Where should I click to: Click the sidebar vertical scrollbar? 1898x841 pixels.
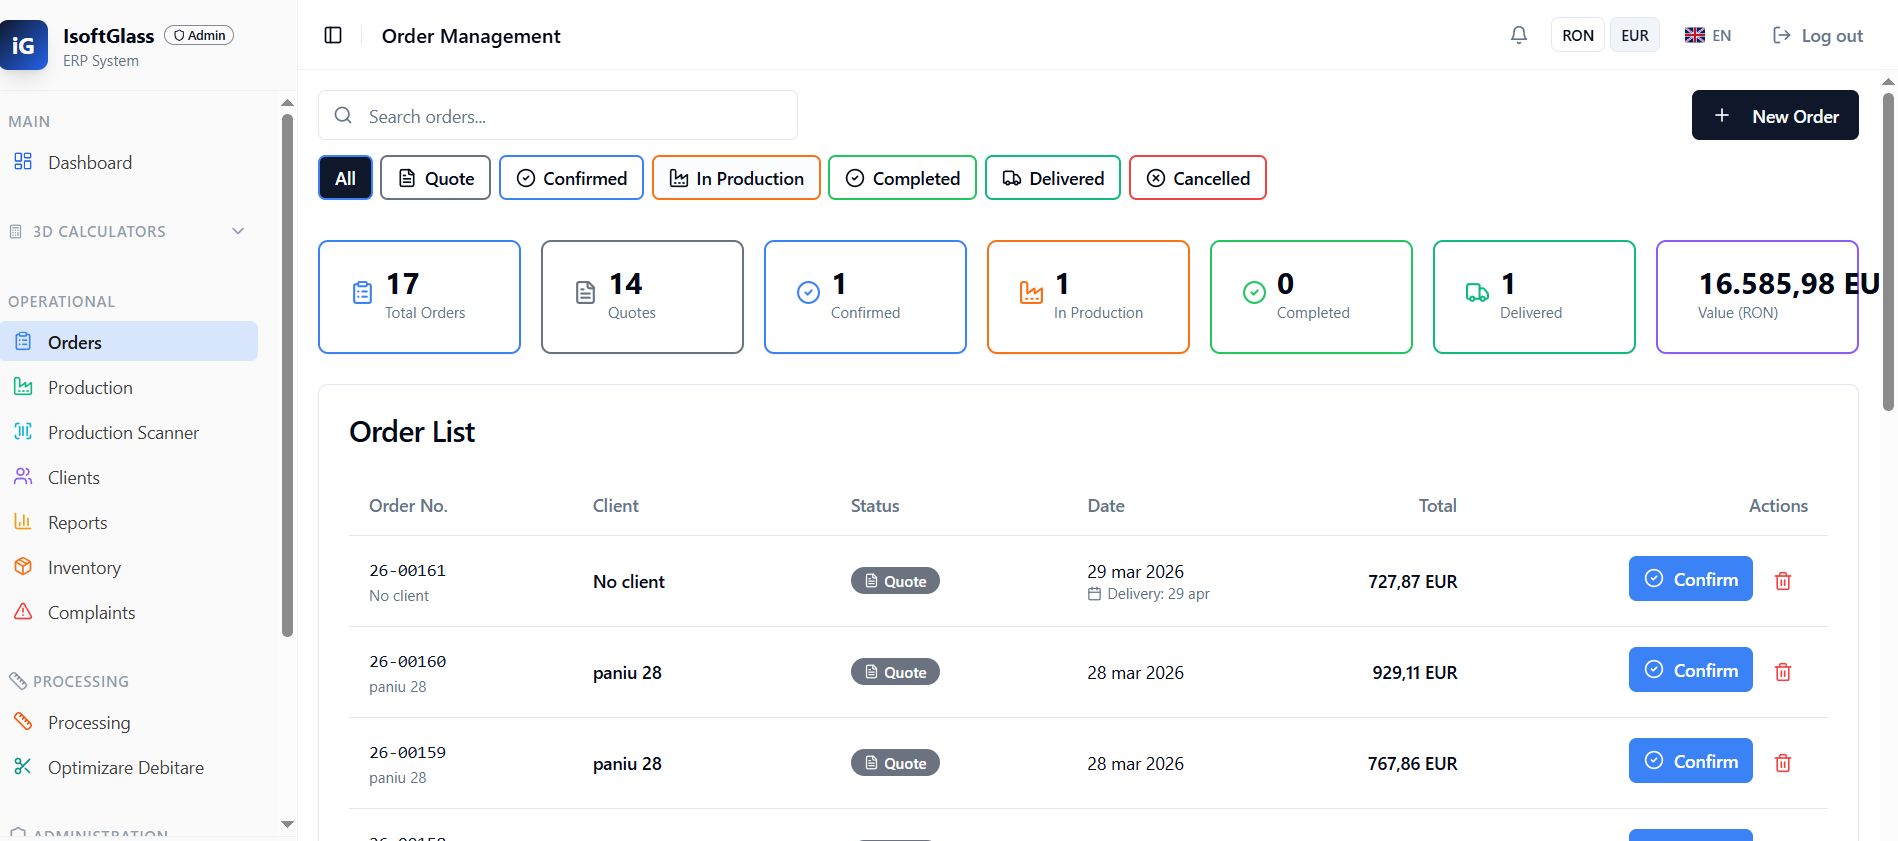(287, 375)
